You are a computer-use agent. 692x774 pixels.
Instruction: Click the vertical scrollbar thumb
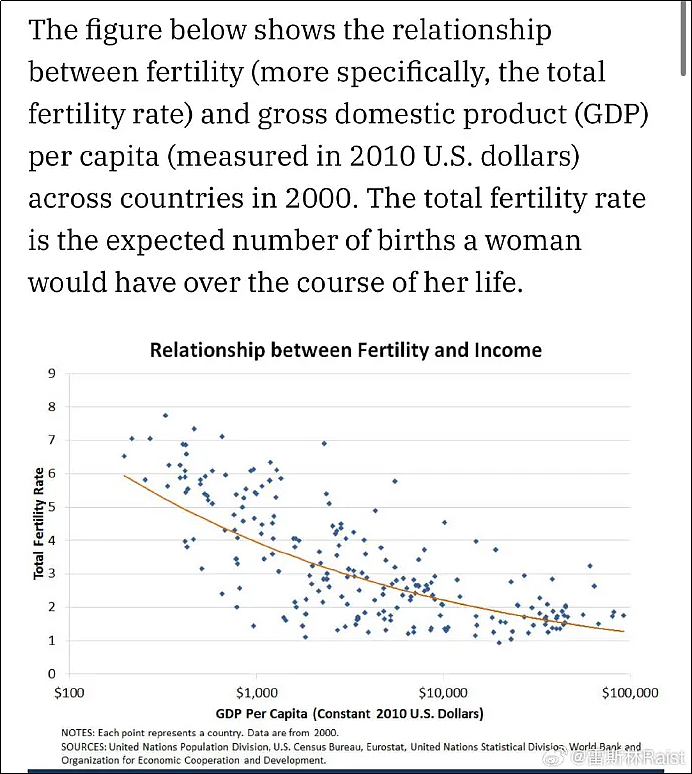[x=683, y=39]
